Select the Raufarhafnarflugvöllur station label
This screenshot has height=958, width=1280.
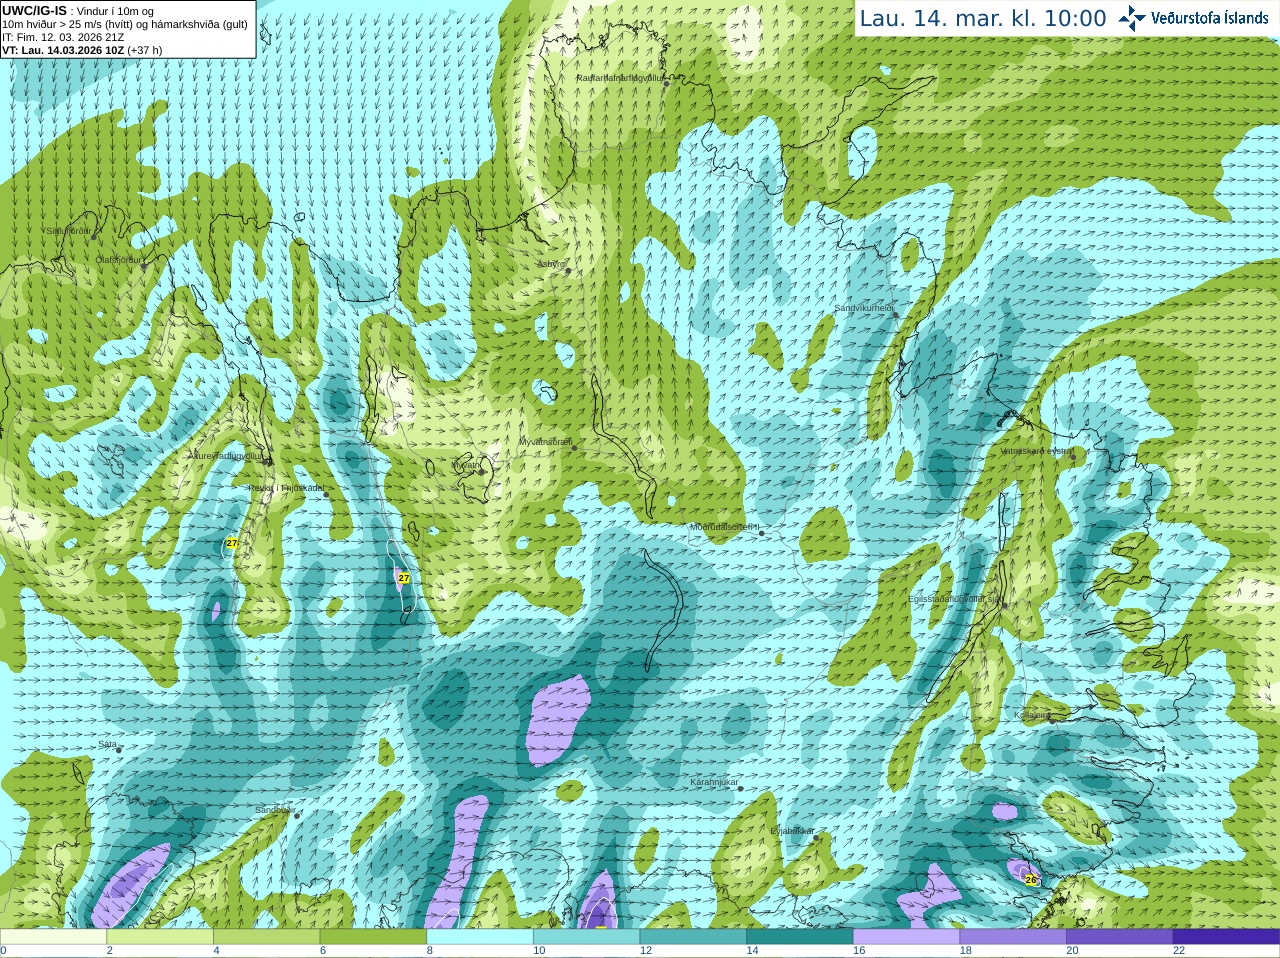pyautogui.click(x=620, y=77)
